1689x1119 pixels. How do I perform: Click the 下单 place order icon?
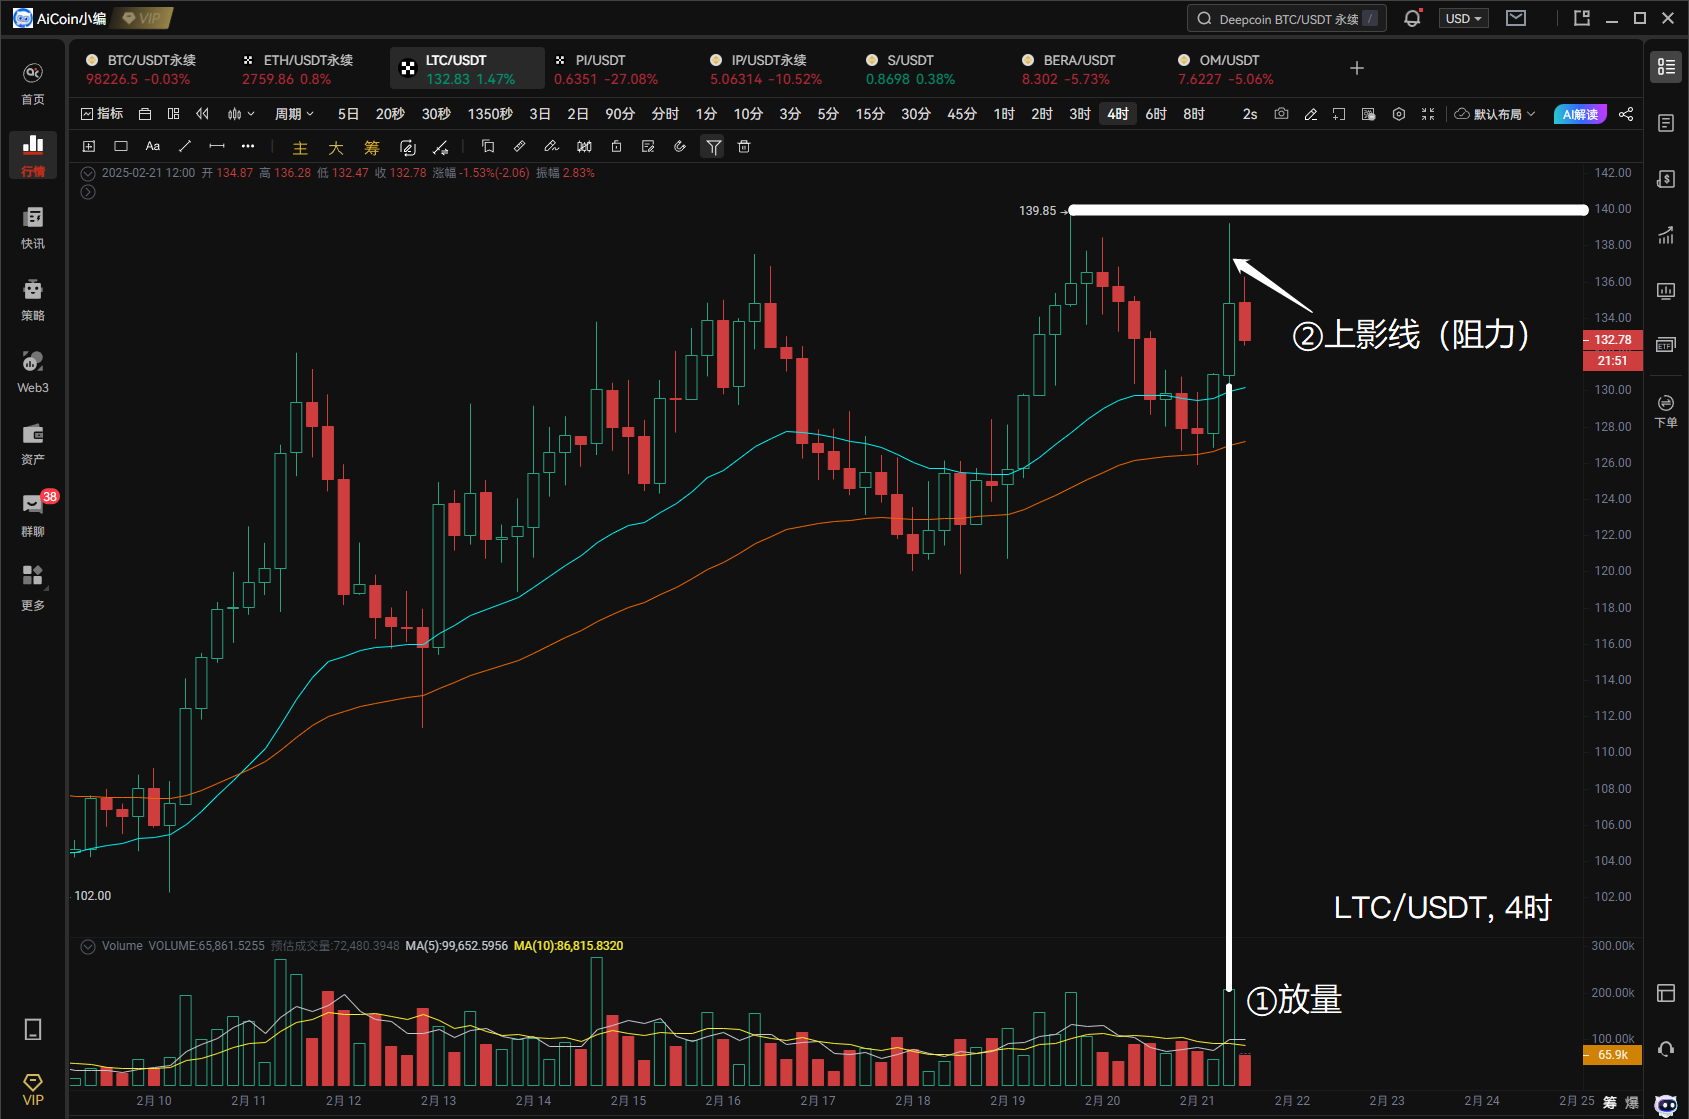1666,410
